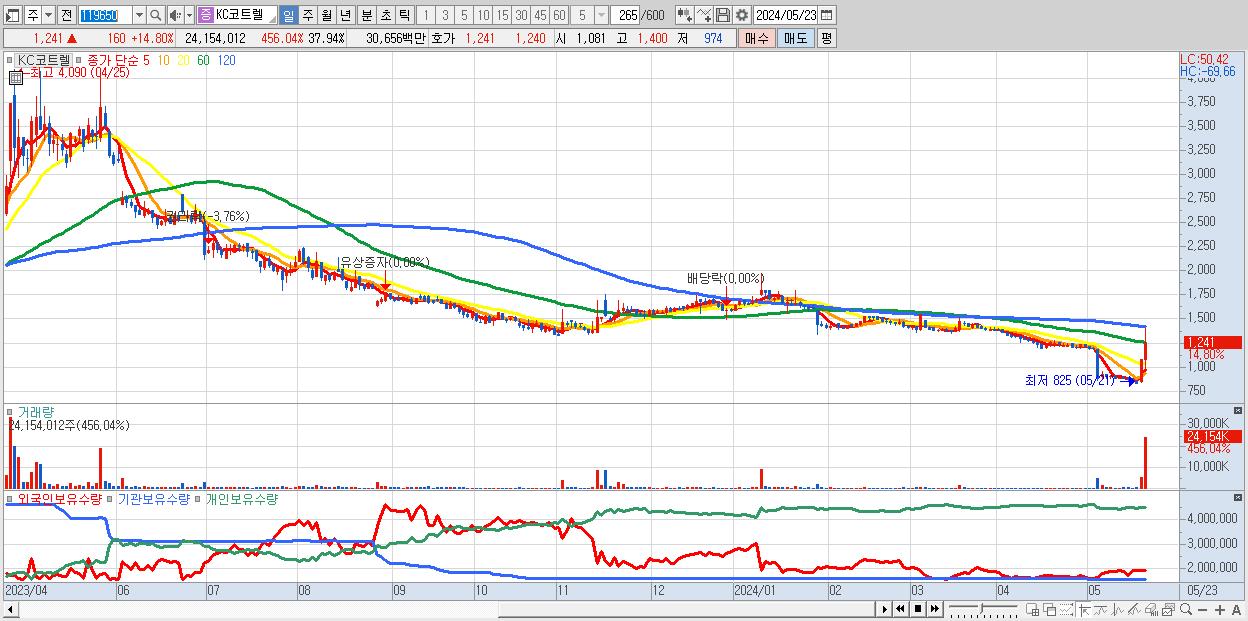Click the pencil drawing chart icon

(x=1135, y=609)
